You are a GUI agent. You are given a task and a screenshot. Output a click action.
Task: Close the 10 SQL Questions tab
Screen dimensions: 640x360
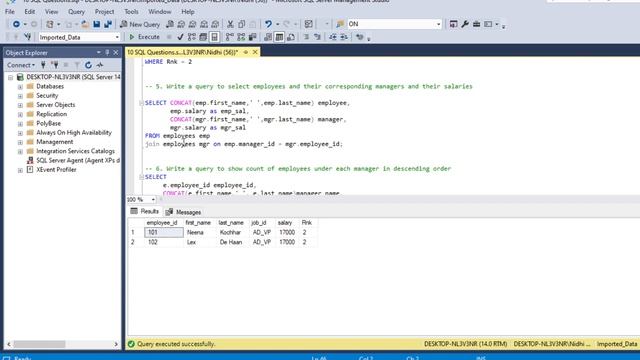255,52
